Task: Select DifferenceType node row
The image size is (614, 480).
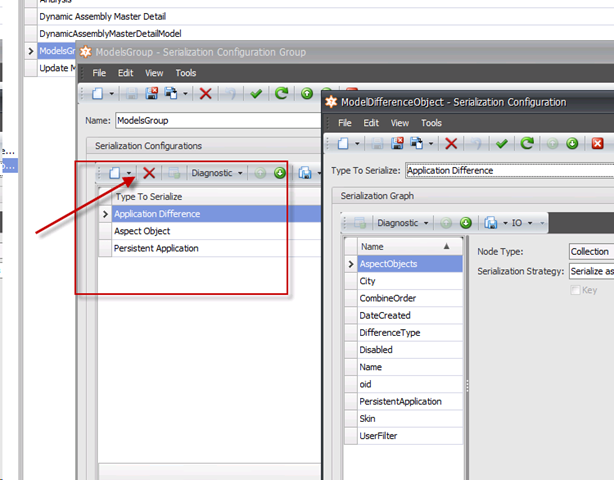Action: pyautogui.click(x=404, y=333)
